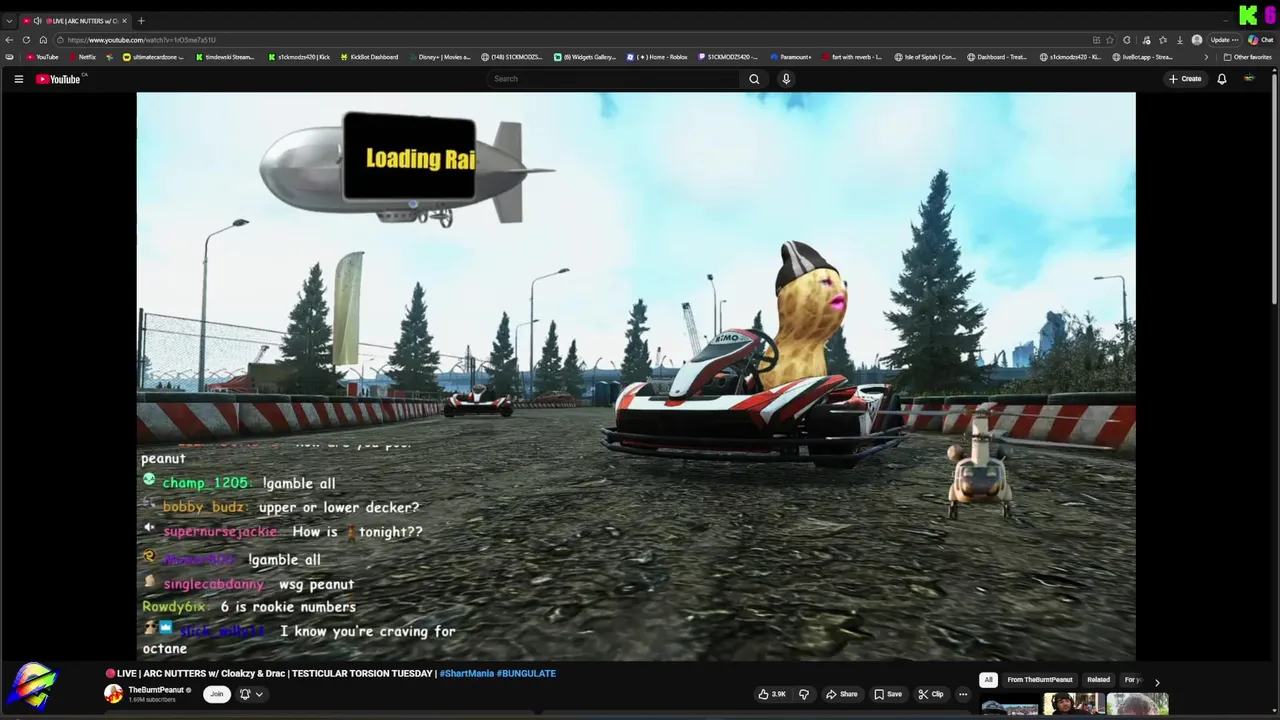Open tab search dropdown arrow

coord(9,21)
